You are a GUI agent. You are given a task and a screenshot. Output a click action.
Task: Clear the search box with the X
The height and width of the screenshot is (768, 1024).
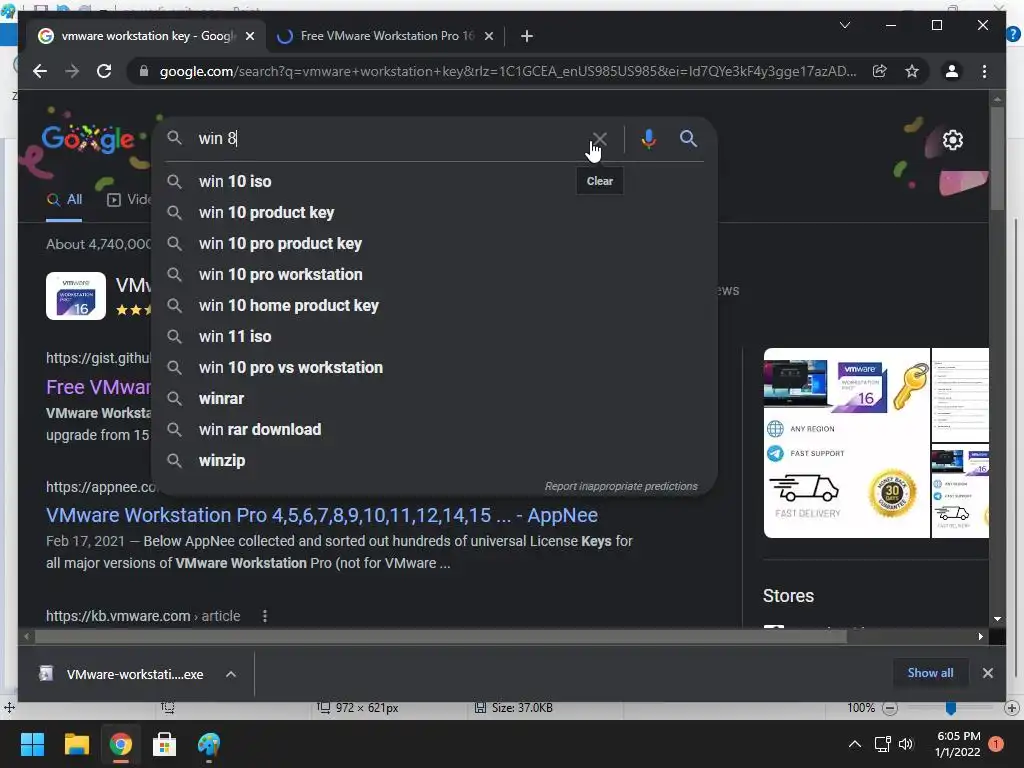[600, 139]
